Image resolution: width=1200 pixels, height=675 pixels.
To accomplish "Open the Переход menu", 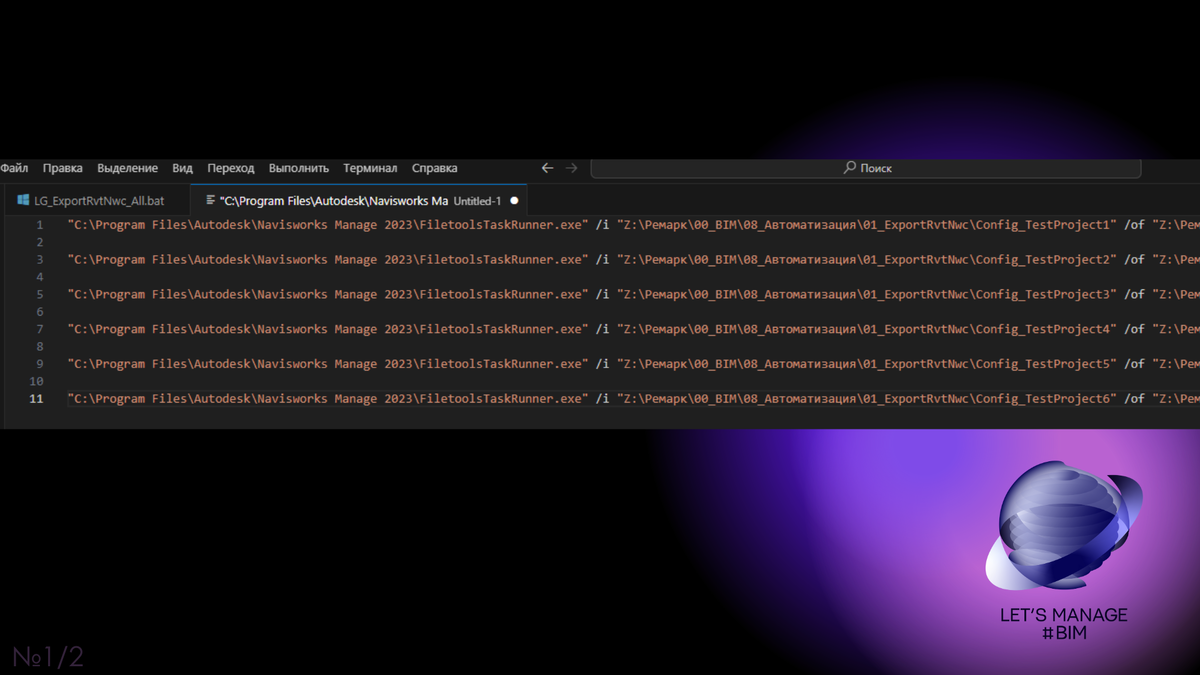I will pos(231,168).
